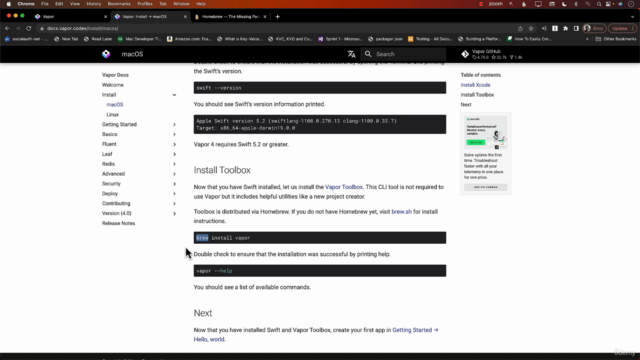Viewport: 640px width, 360px height.
Task: Open the Chrome extensions puzzle icon
Action: 565,28
